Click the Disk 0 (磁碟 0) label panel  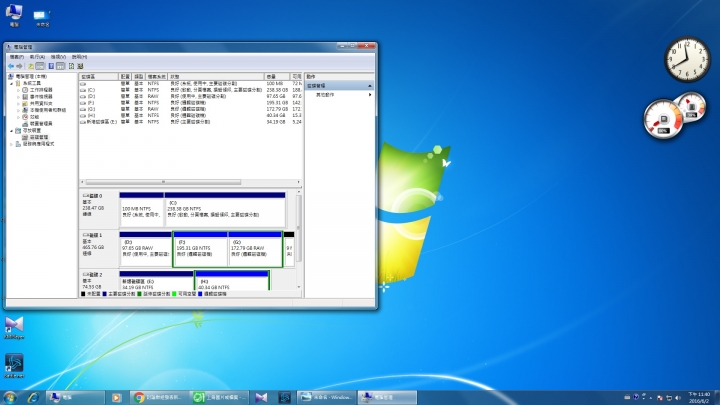click(99, 209)
